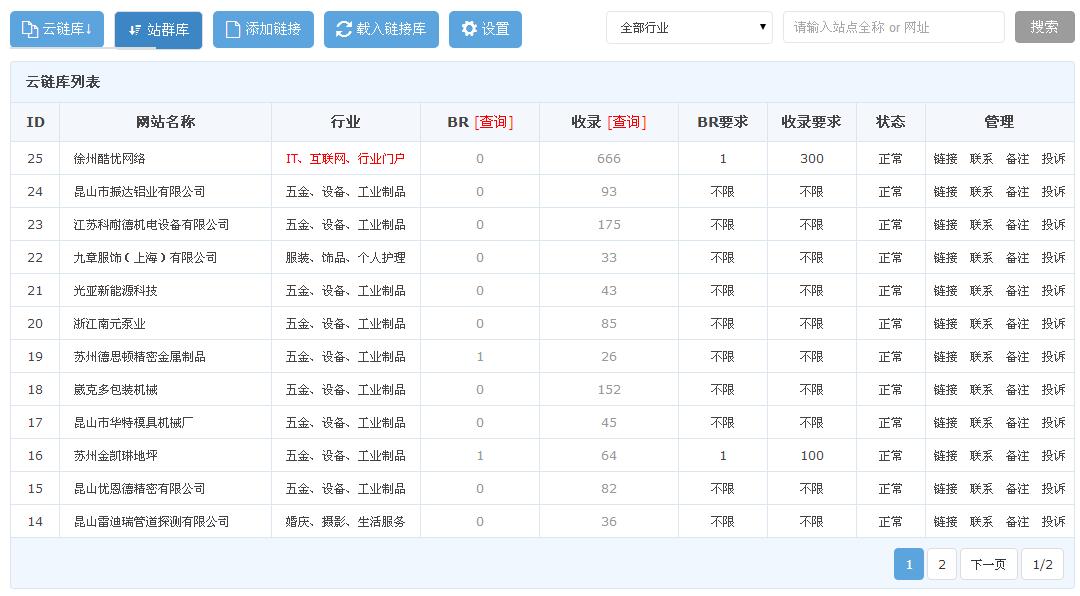The image size is (1080, 596).
Task: Open 设置 with the gear icon
Action: (485, 30)
